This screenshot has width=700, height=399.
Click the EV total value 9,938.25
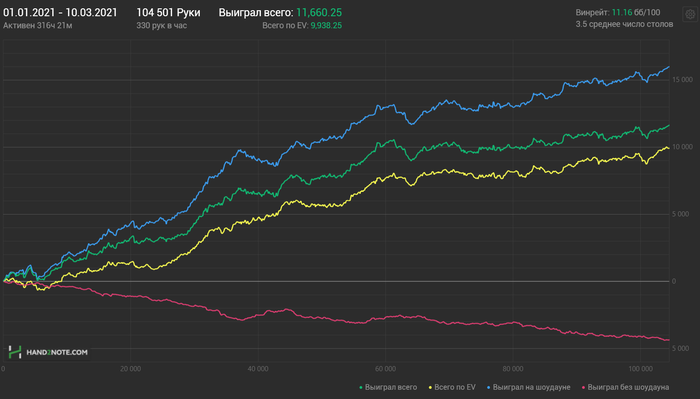[326, 25]
